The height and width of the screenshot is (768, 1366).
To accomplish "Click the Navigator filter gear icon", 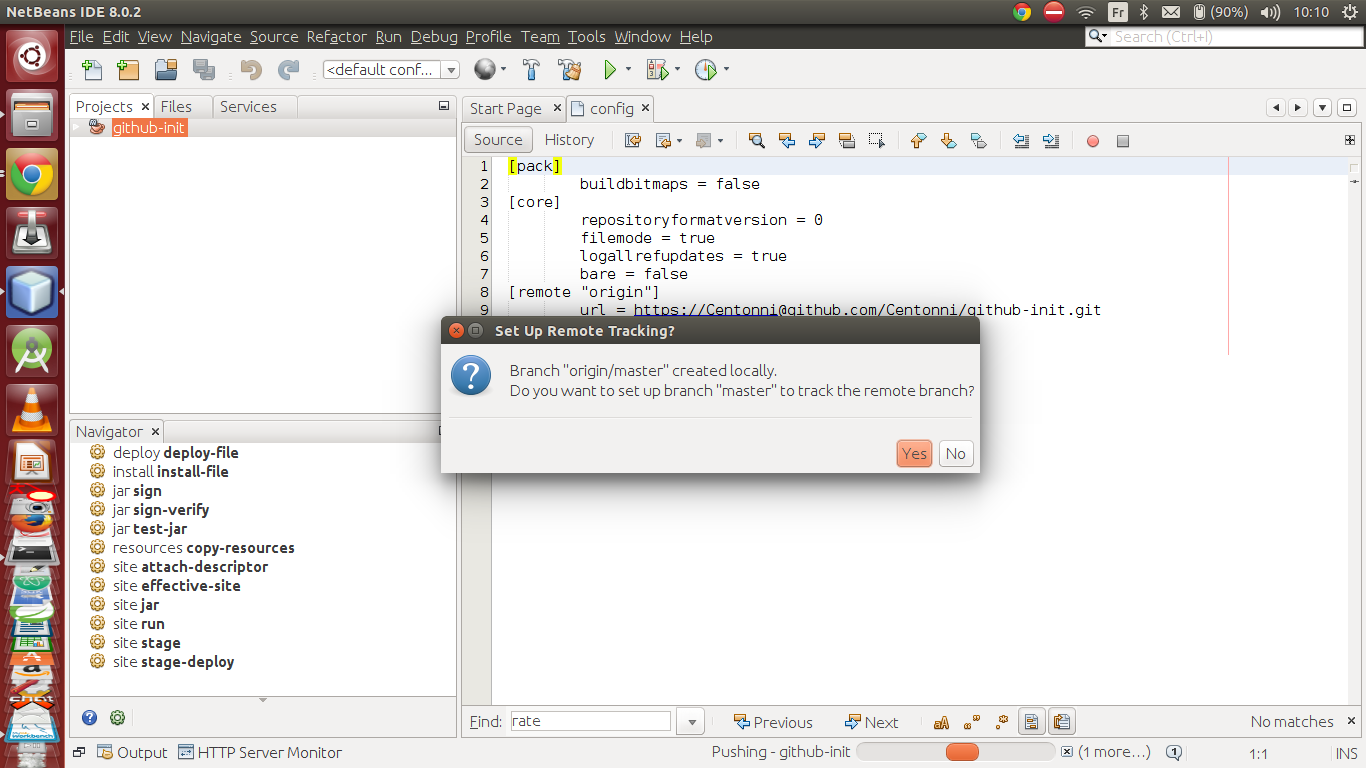I will click(117, 717).
